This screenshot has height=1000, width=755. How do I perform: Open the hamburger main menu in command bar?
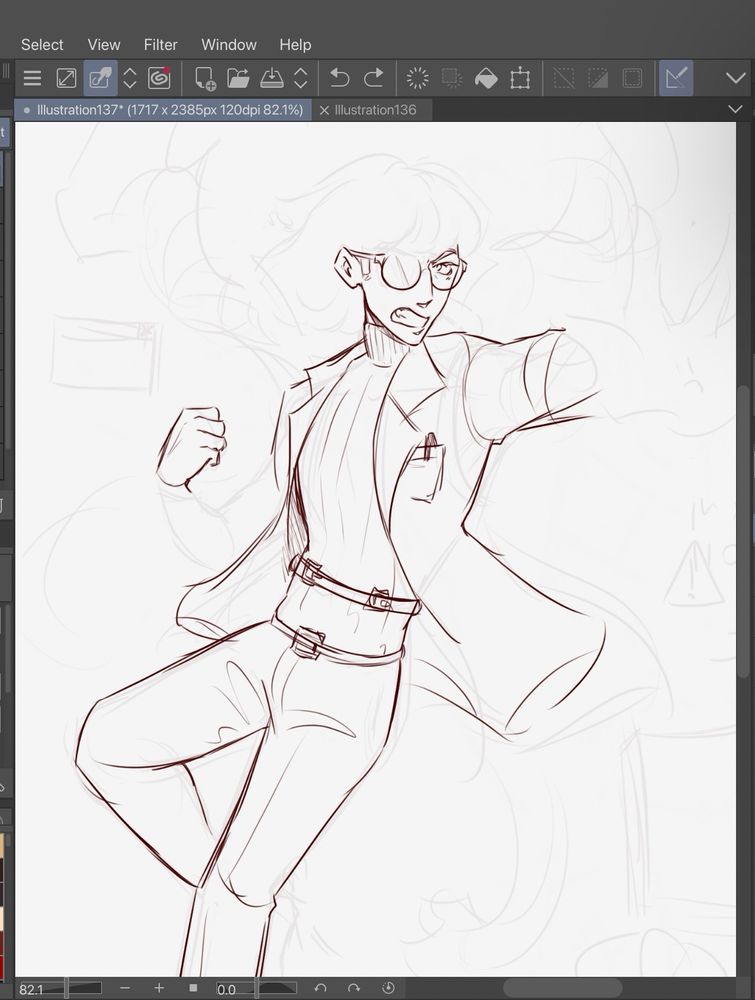pyautogui.click(x=32, y=78)
